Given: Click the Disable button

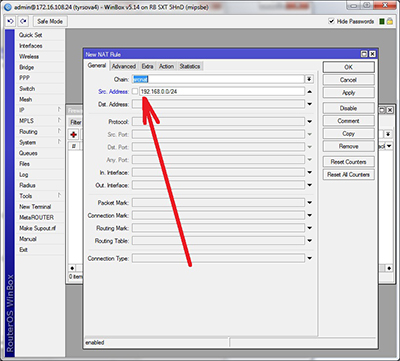Looking at the screenshot, I should 348,108.
